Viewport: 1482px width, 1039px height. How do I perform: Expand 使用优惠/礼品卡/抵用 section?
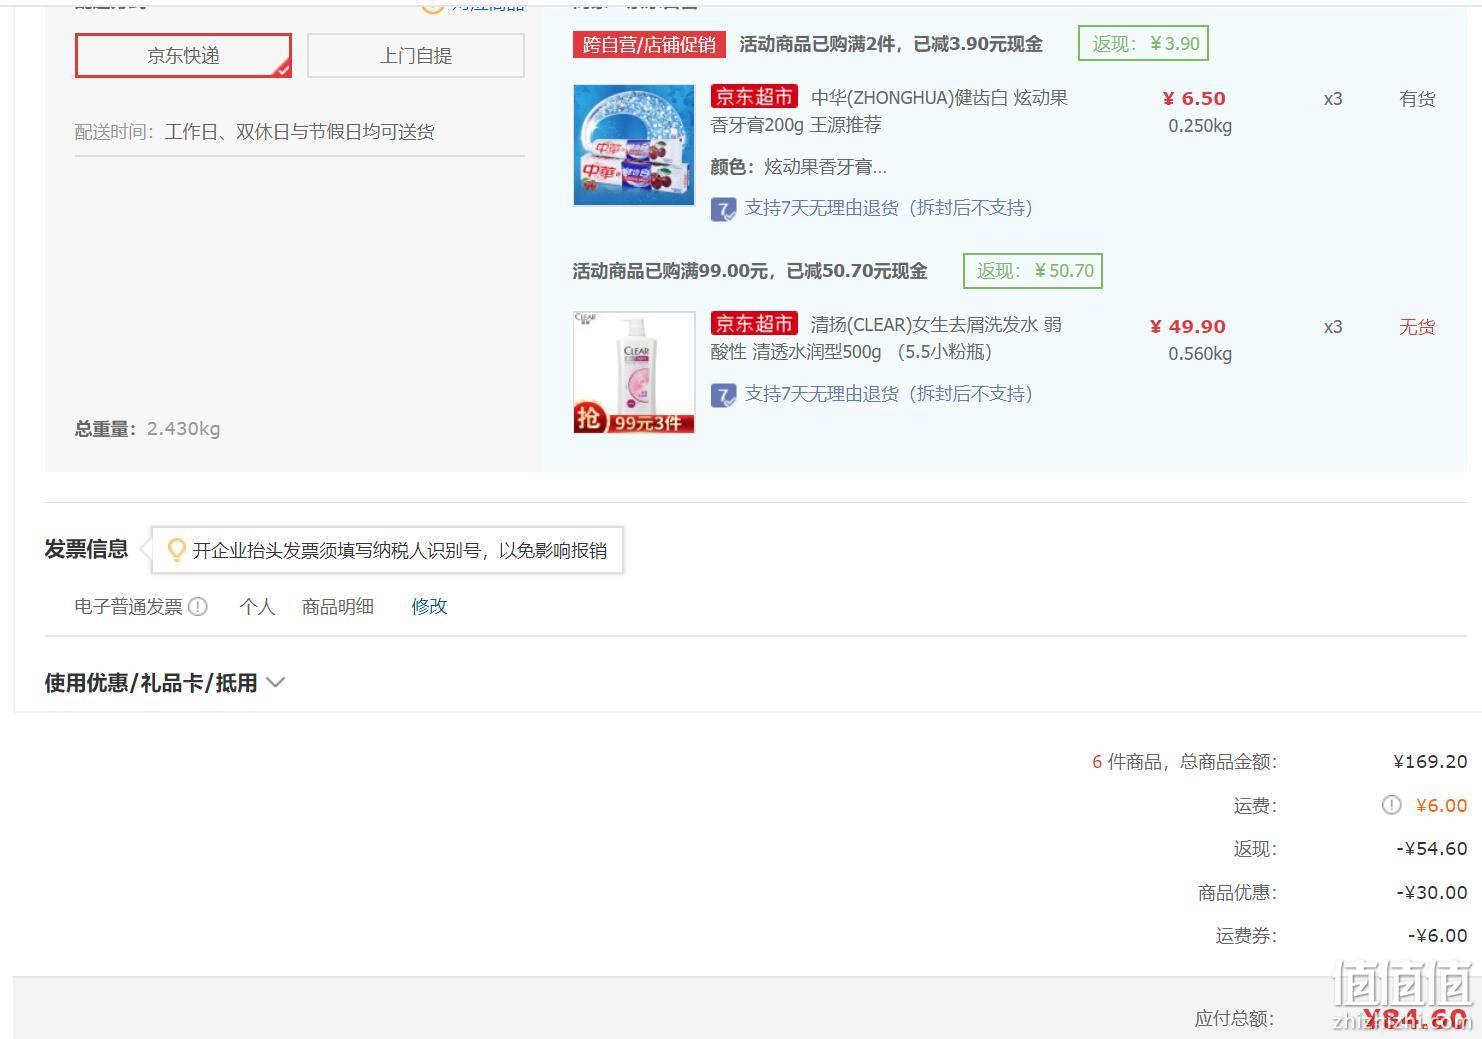(165, 683)
